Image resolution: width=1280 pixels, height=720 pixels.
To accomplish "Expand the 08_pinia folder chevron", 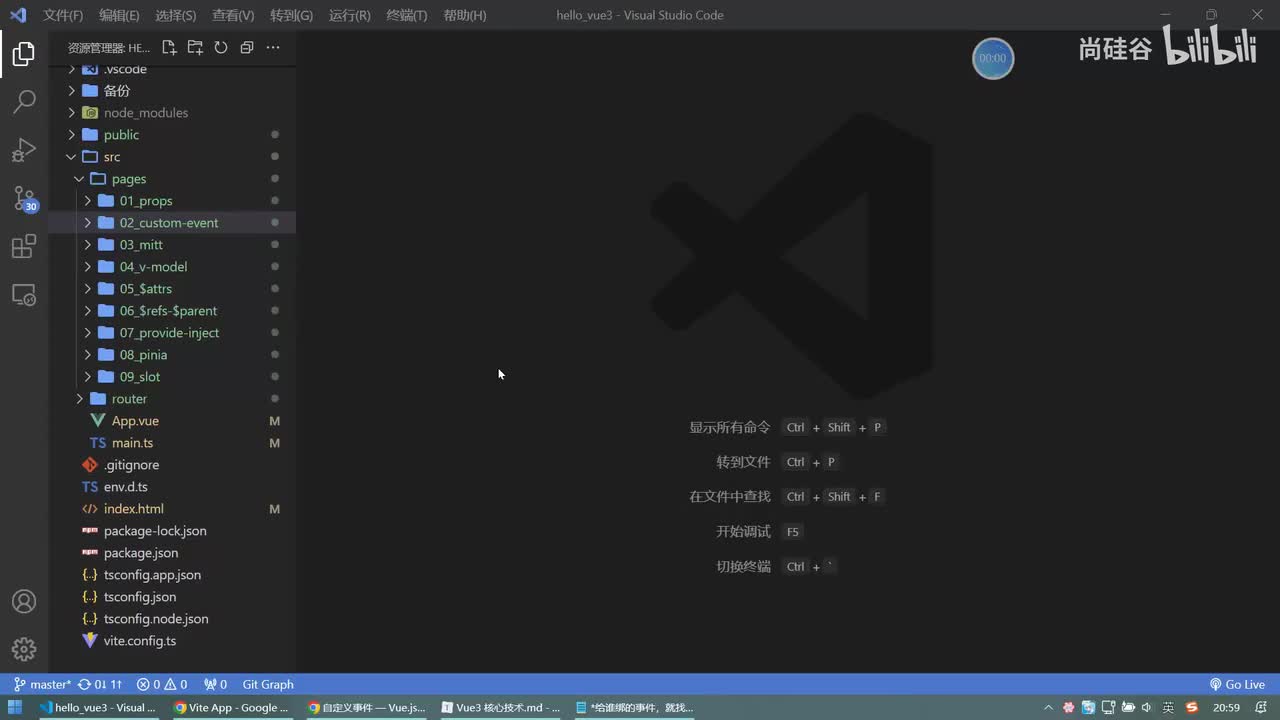I will tap(87, 355).
